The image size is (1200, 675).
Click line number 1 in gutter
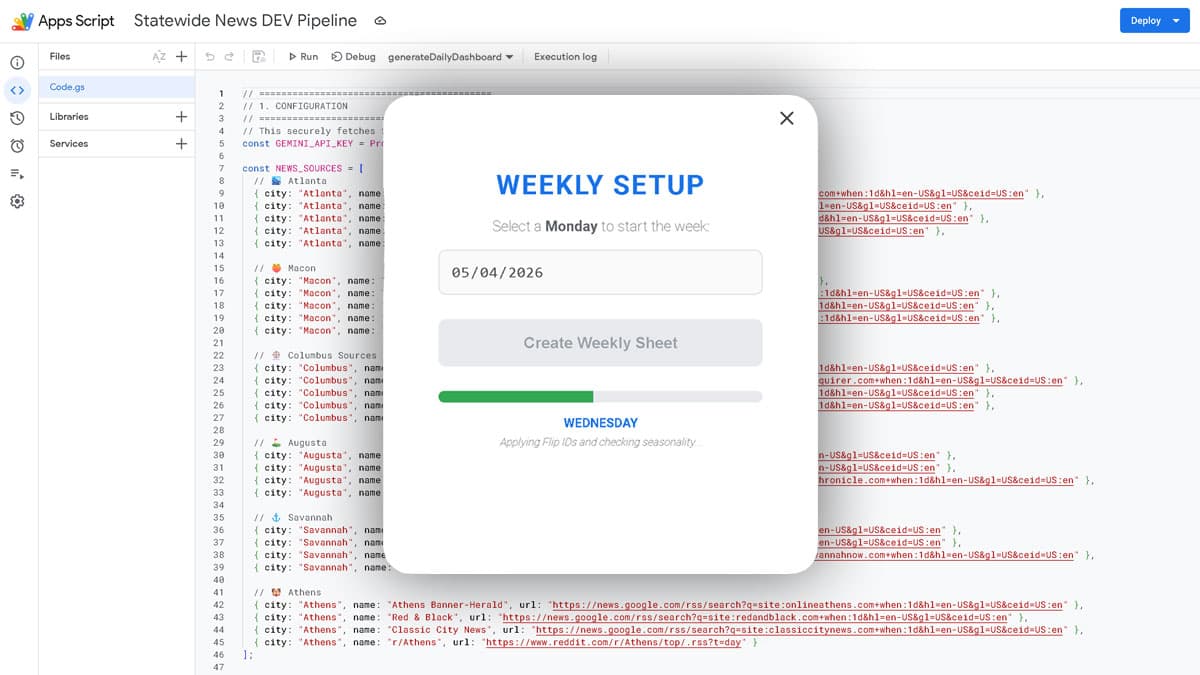221,93
